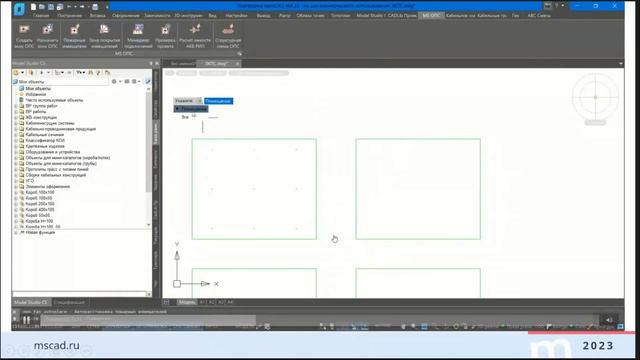Image resolution: width=640 pixels, height=360 pixels.
Task: Switch to the Спецификация bottom panel tab
Action: (x=69, y=302)
